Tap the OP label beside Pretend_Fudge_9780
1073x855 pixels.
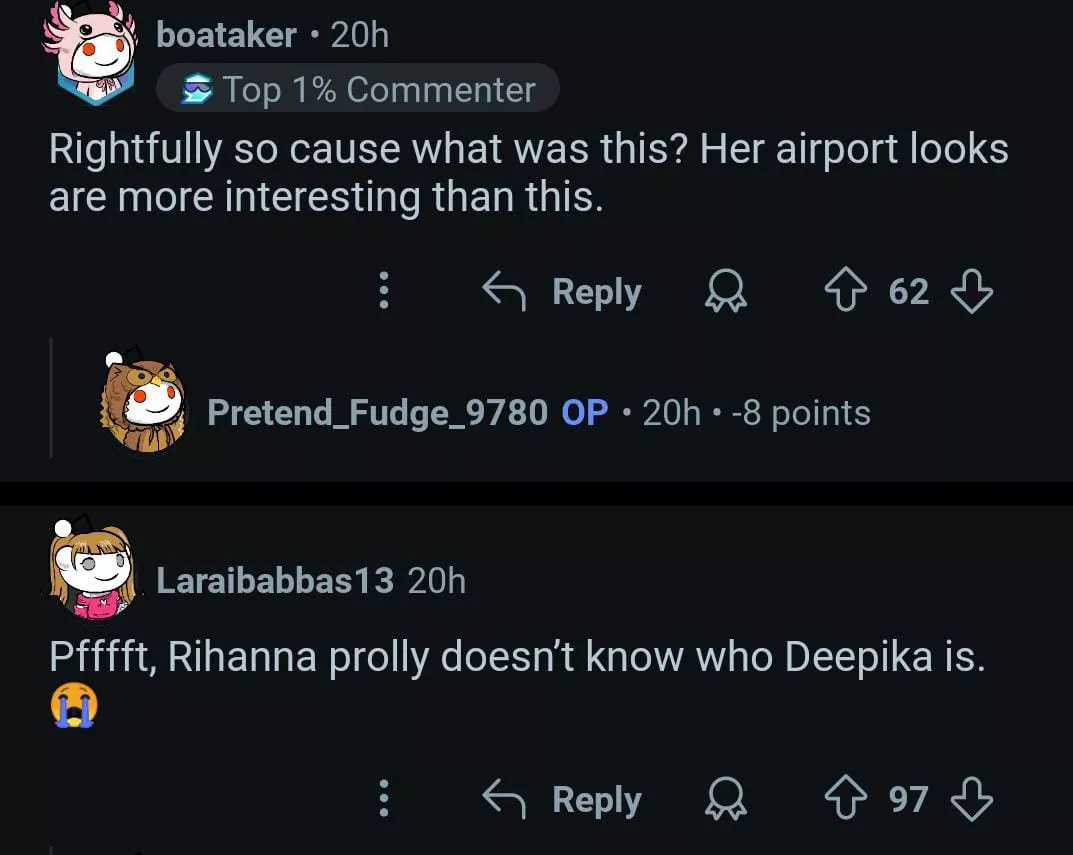(585, 412)
